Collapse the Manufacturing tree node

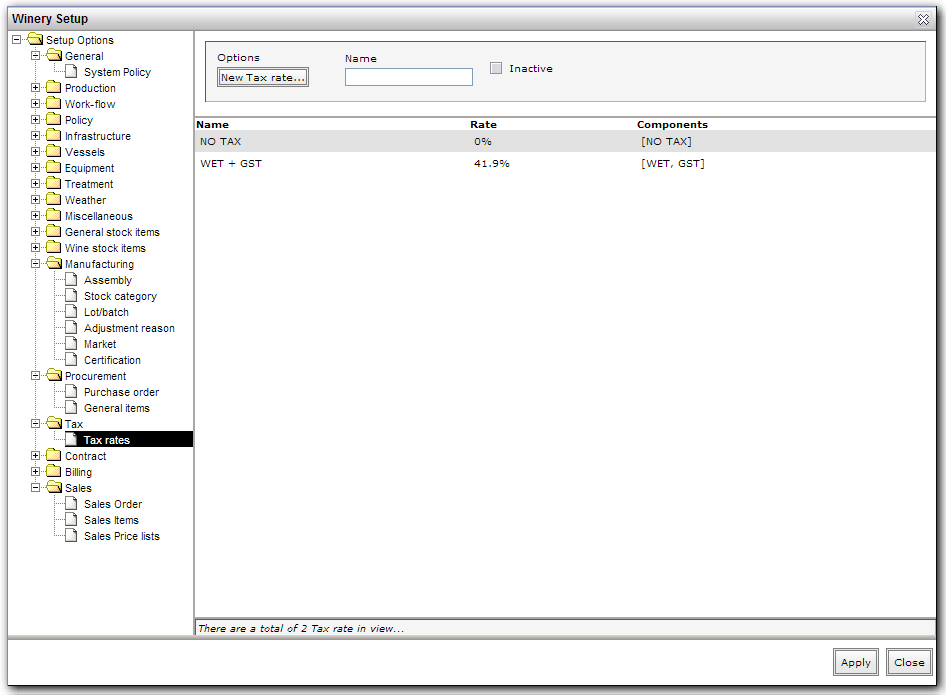tap(36, 264)
